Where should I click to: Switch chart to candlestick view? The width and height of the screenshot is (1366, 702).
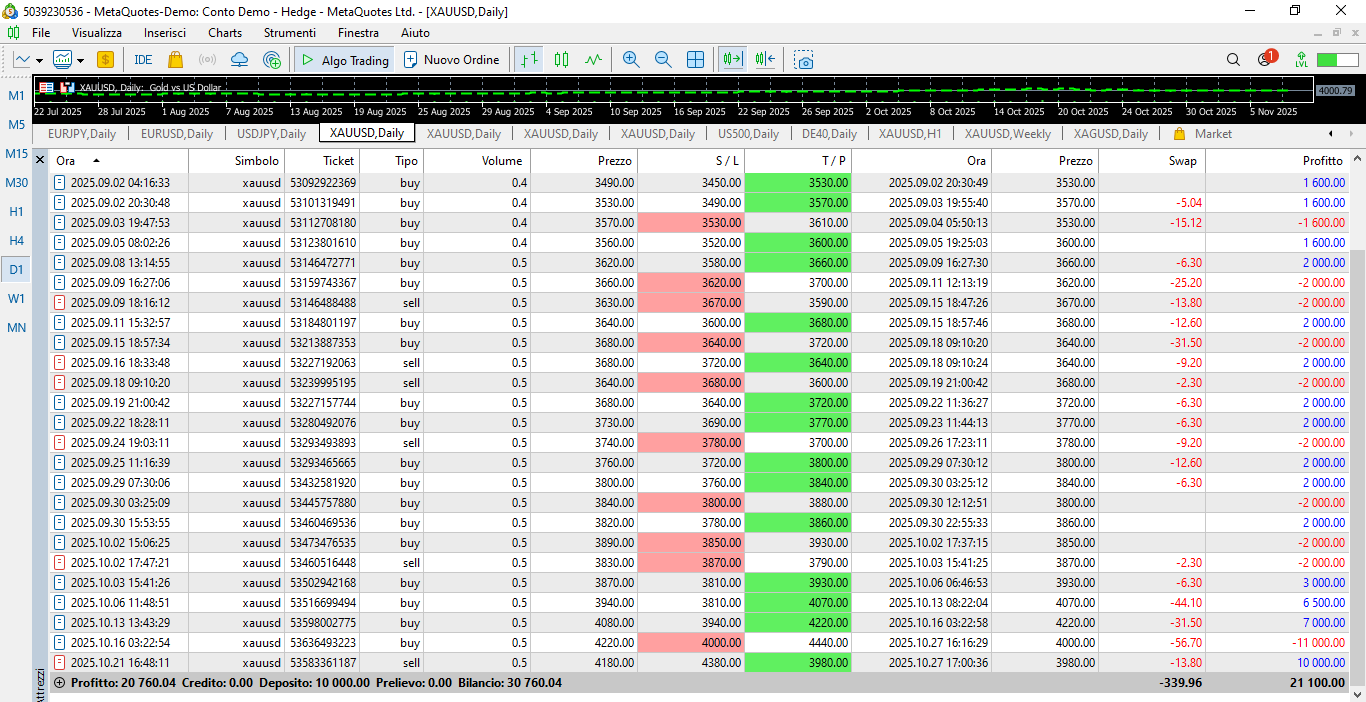coord(561,60)
